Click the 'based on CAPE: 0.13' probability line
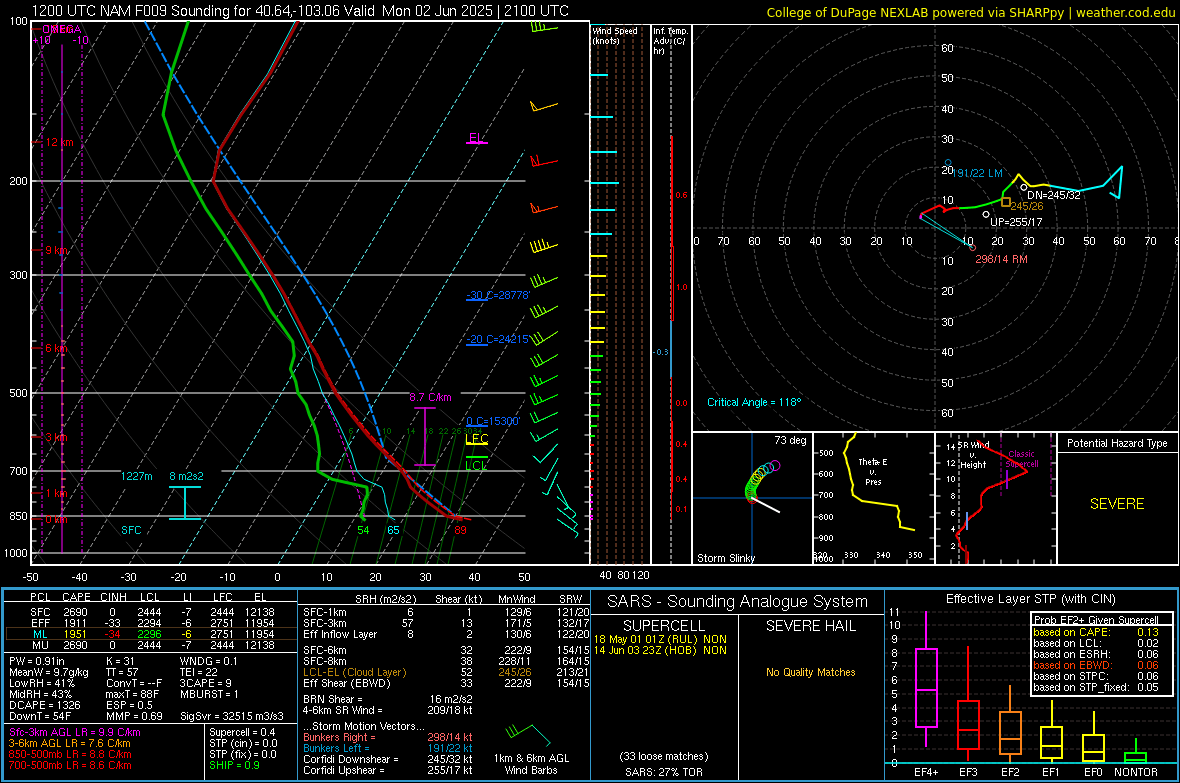This screenshot has height=783, width=1180. tap(1096, 632)
